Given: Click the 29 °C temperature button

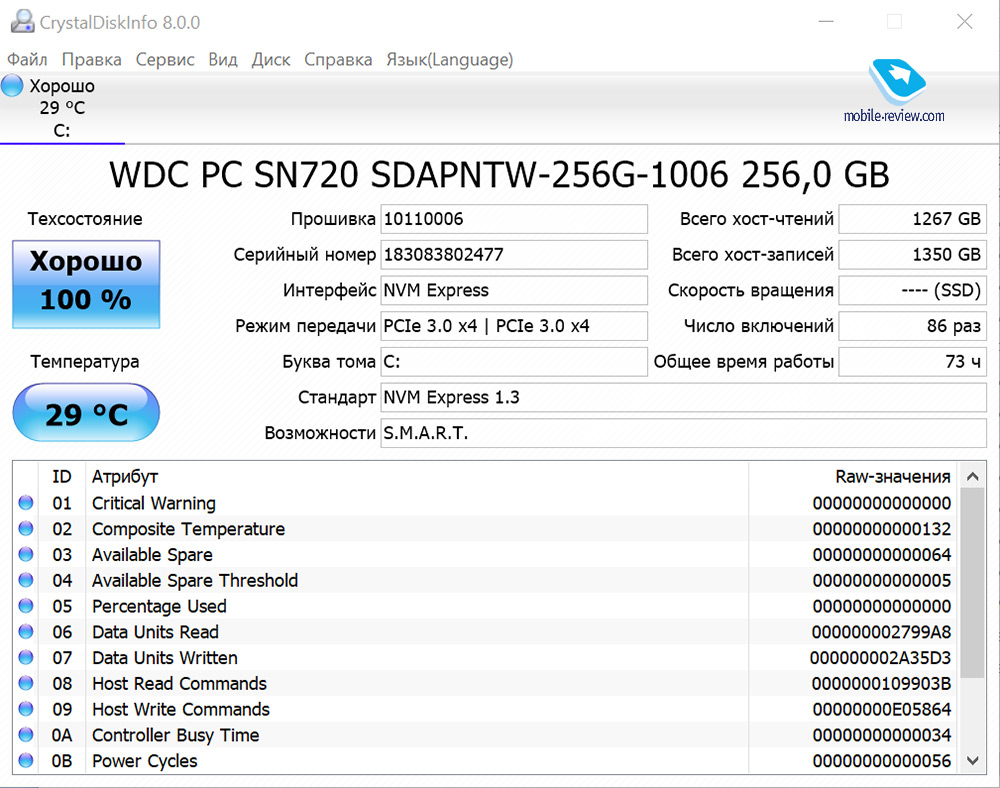Looking at the screenshot, I should pyautogui.click(x=86, y=412).
